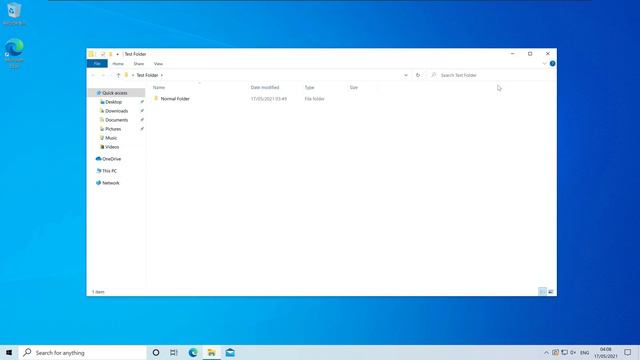This screenshot has width=640, height=360.
Task: Click the Search for anything taskbar box
Action: click(82, 353)
